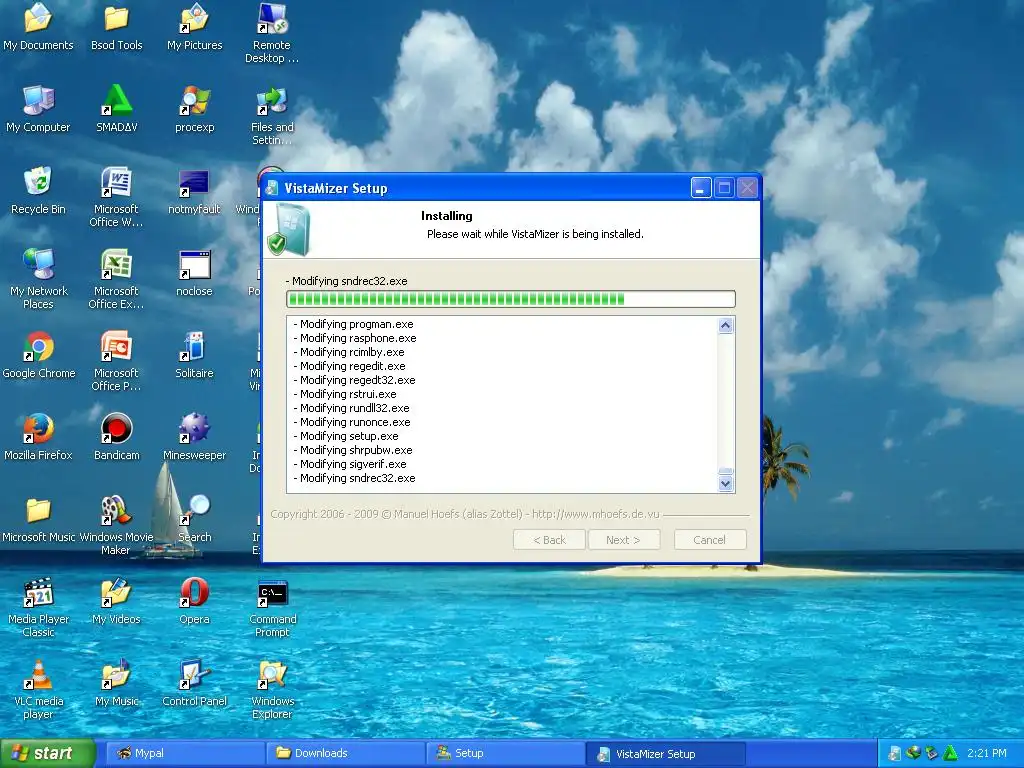Click the VistaMizer title bar icon
The height and width of the screenshot is (768, 1024).
point(272,188)
